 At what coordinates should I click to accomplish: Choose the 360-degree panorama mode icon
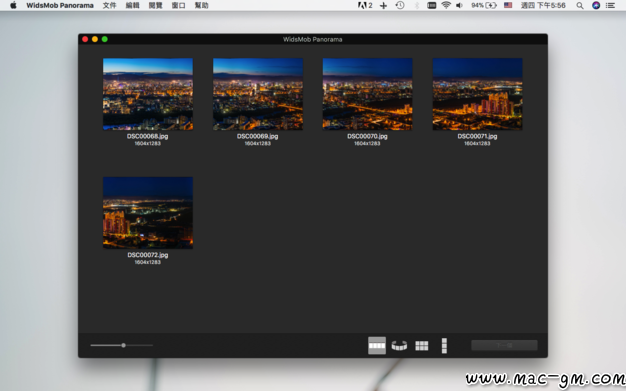(x=399, y=345)
